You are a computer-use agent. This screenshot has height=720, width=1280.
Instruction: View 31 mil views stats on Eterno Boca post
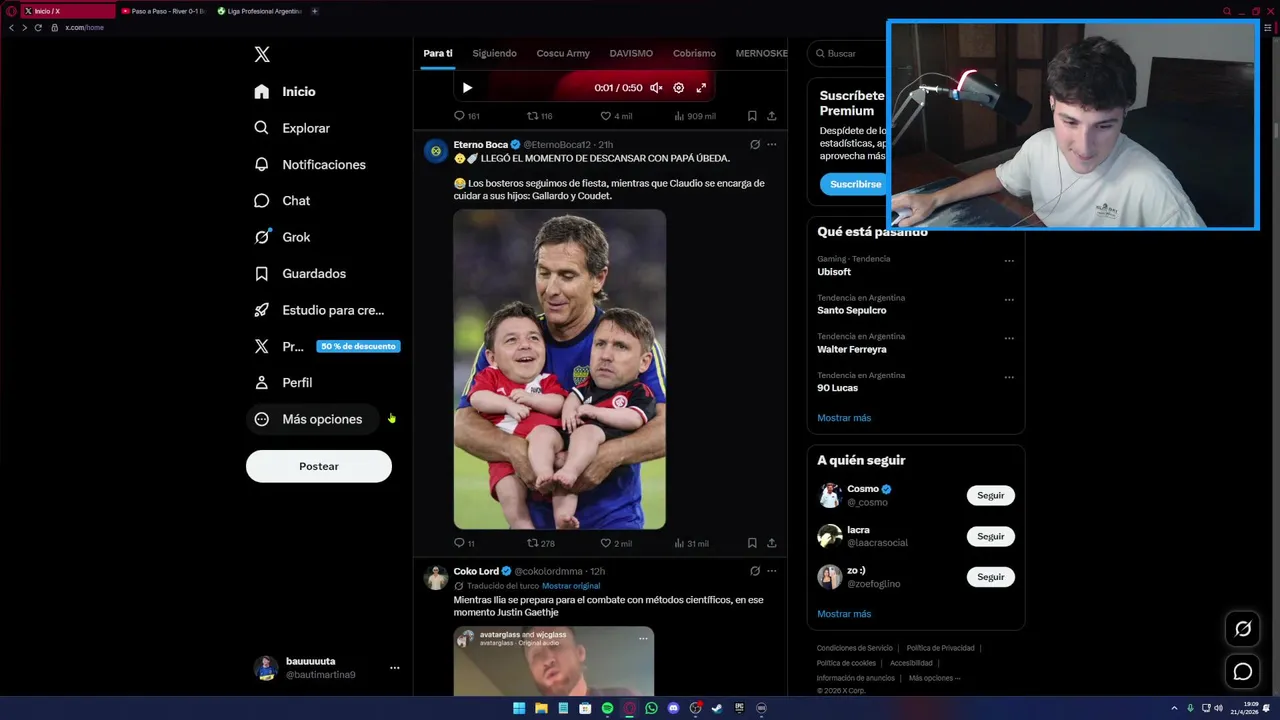(692, 543)
